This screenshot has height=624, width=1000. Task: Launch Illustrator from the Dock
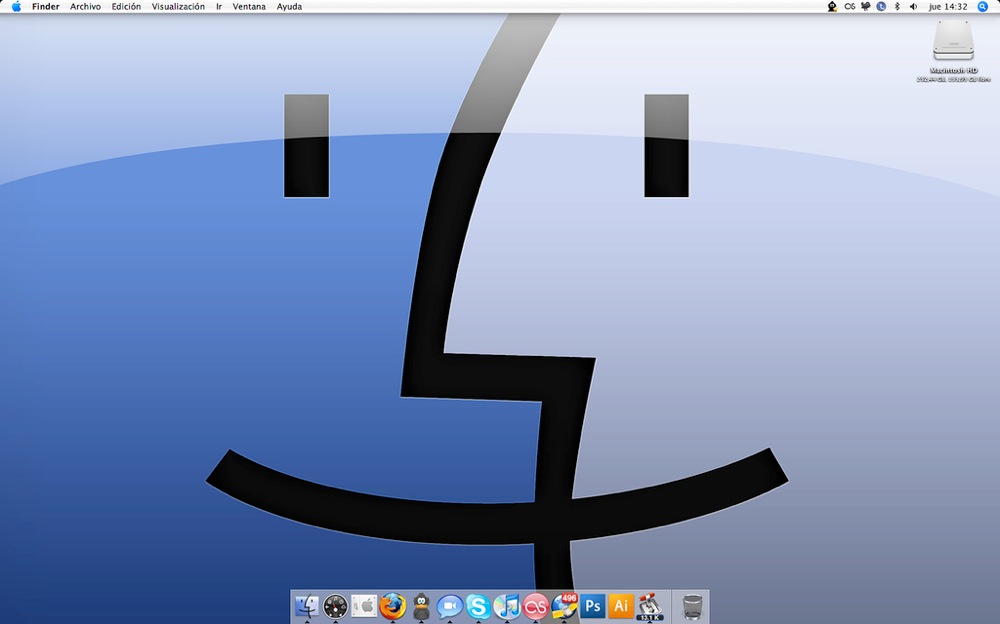tap(621, 605)
